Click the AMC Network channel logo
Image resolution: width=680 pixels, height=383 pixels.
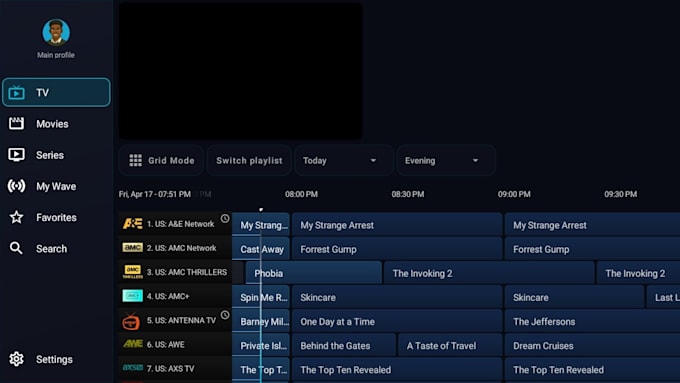(132, 247)
